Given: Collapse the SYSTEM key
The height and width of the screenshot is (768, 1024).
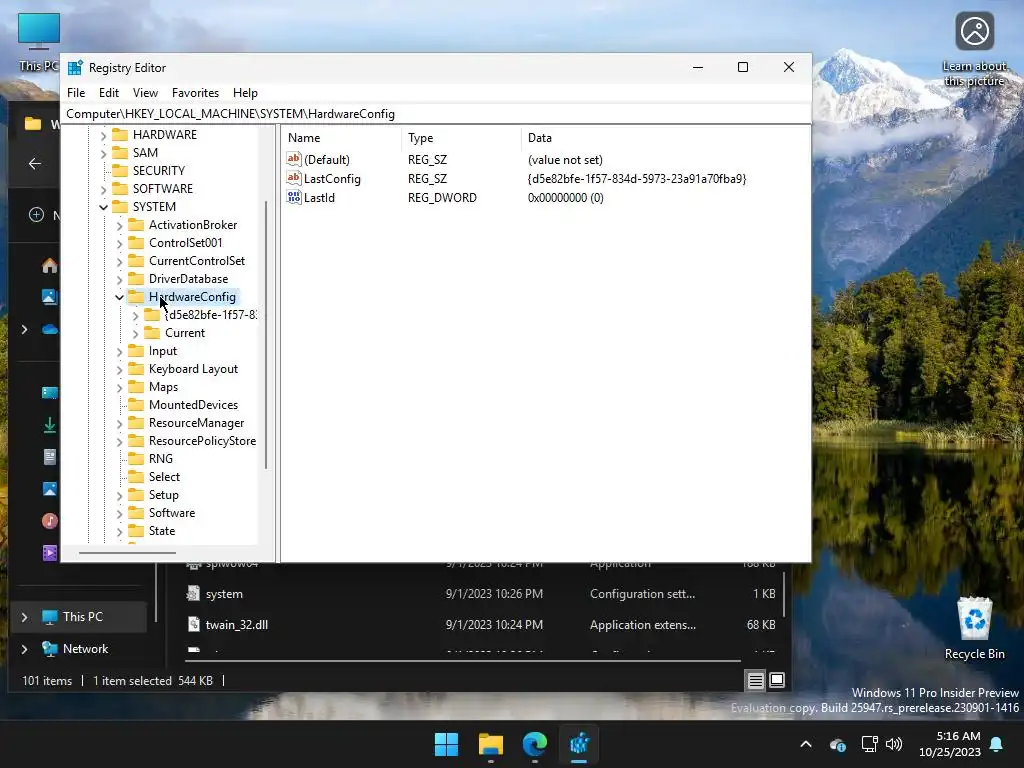Looking at the screenshot, I should click(103, 207).
